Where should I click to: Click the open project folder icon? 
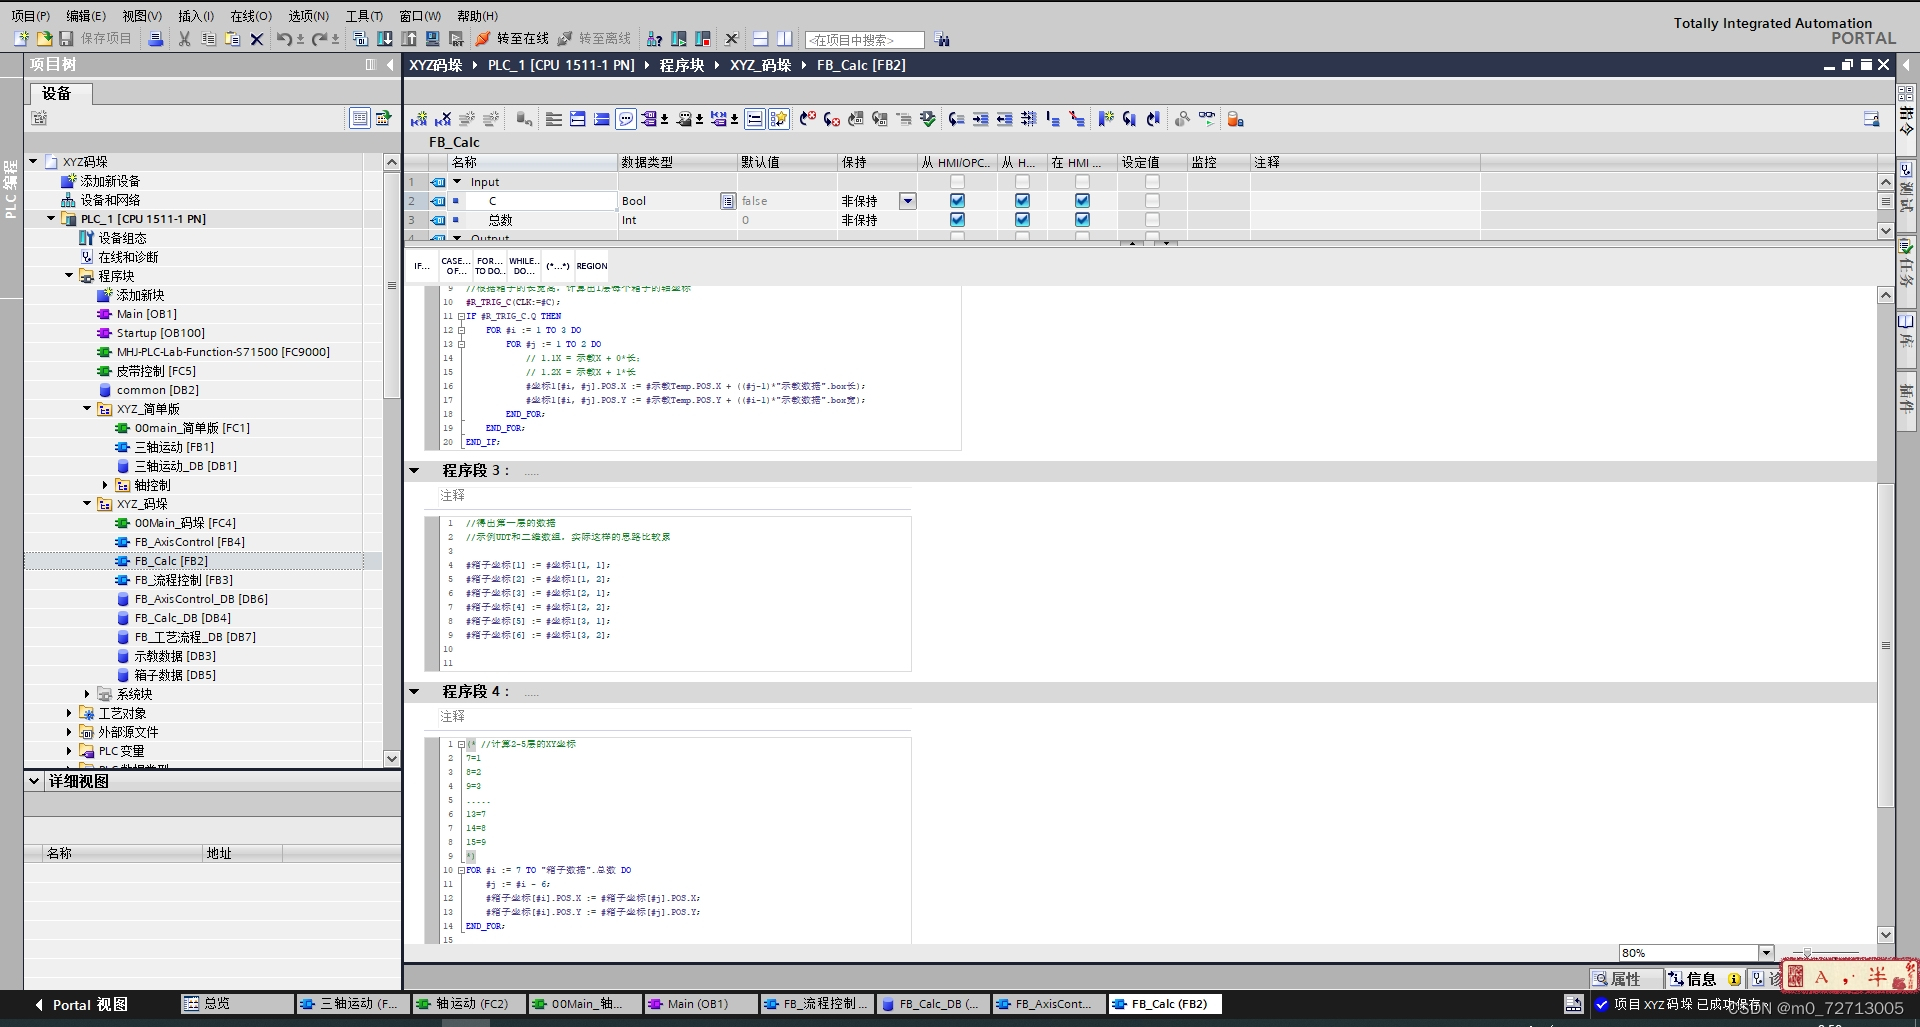44,39
